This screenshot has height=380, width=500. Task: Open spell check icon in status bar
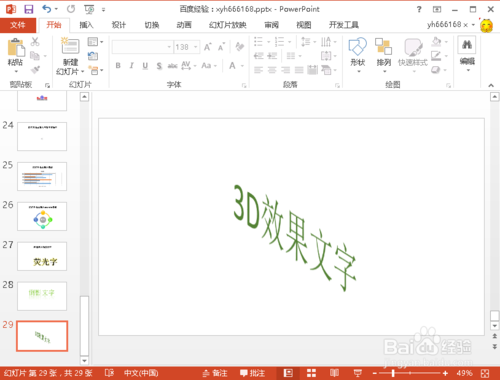point(109,373)
